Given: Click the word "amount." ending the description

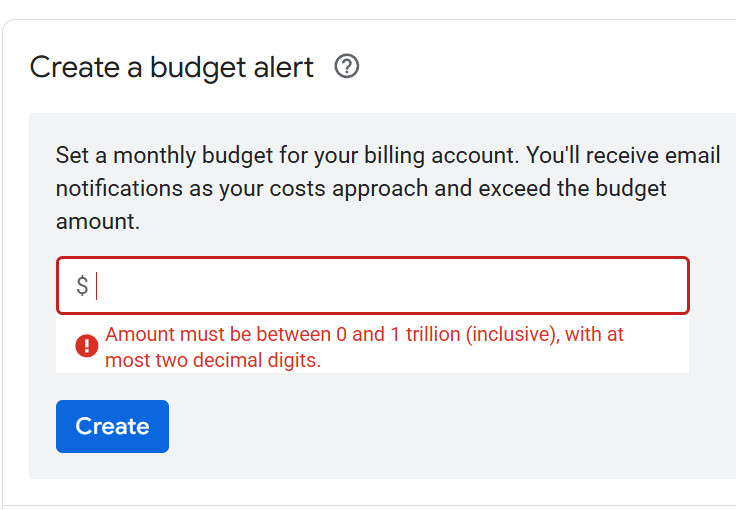Looking at the screenshot, I should click(98, 221).
